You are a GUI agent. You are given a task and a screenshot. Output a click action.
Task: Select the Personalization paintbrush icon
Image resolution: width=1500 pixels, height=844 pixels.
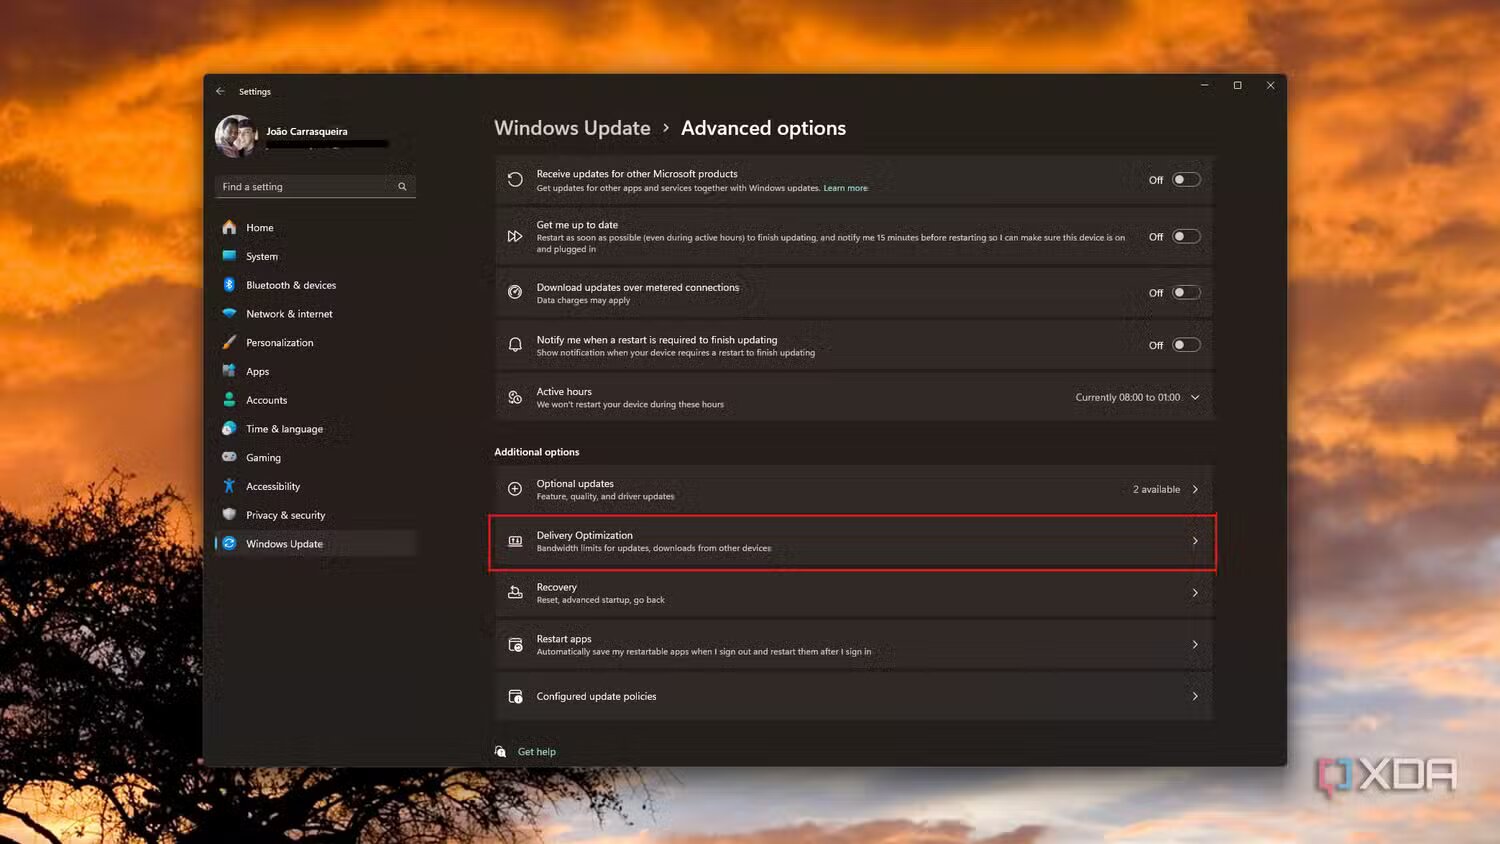pos(229,342)
